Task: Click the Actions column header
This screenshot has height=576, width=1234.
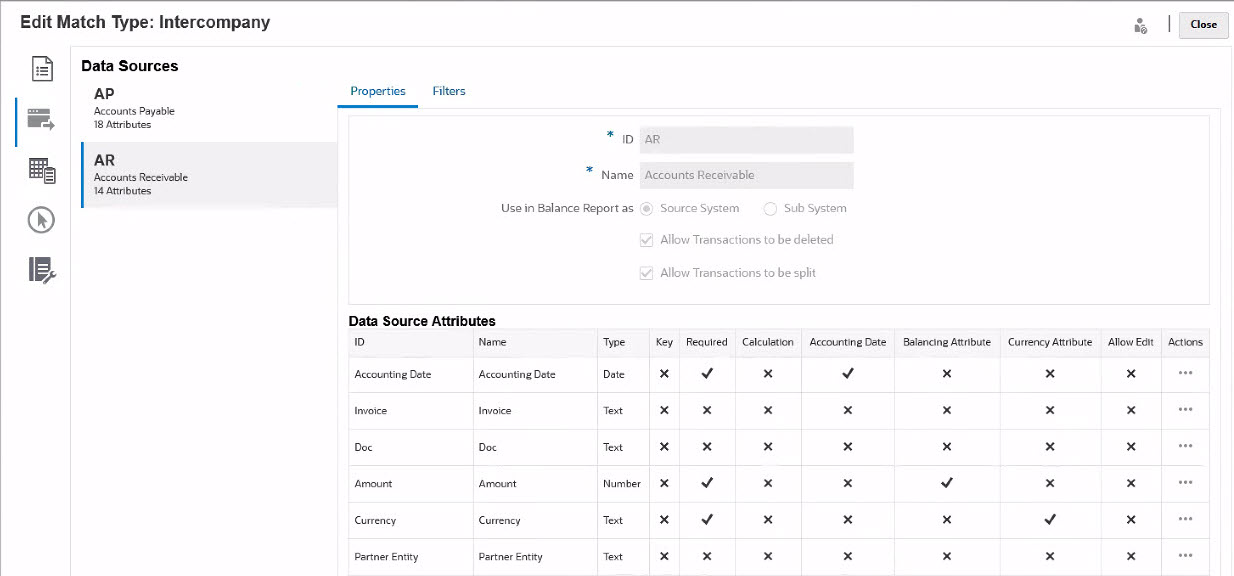Action: click(x=1186, y=342)
